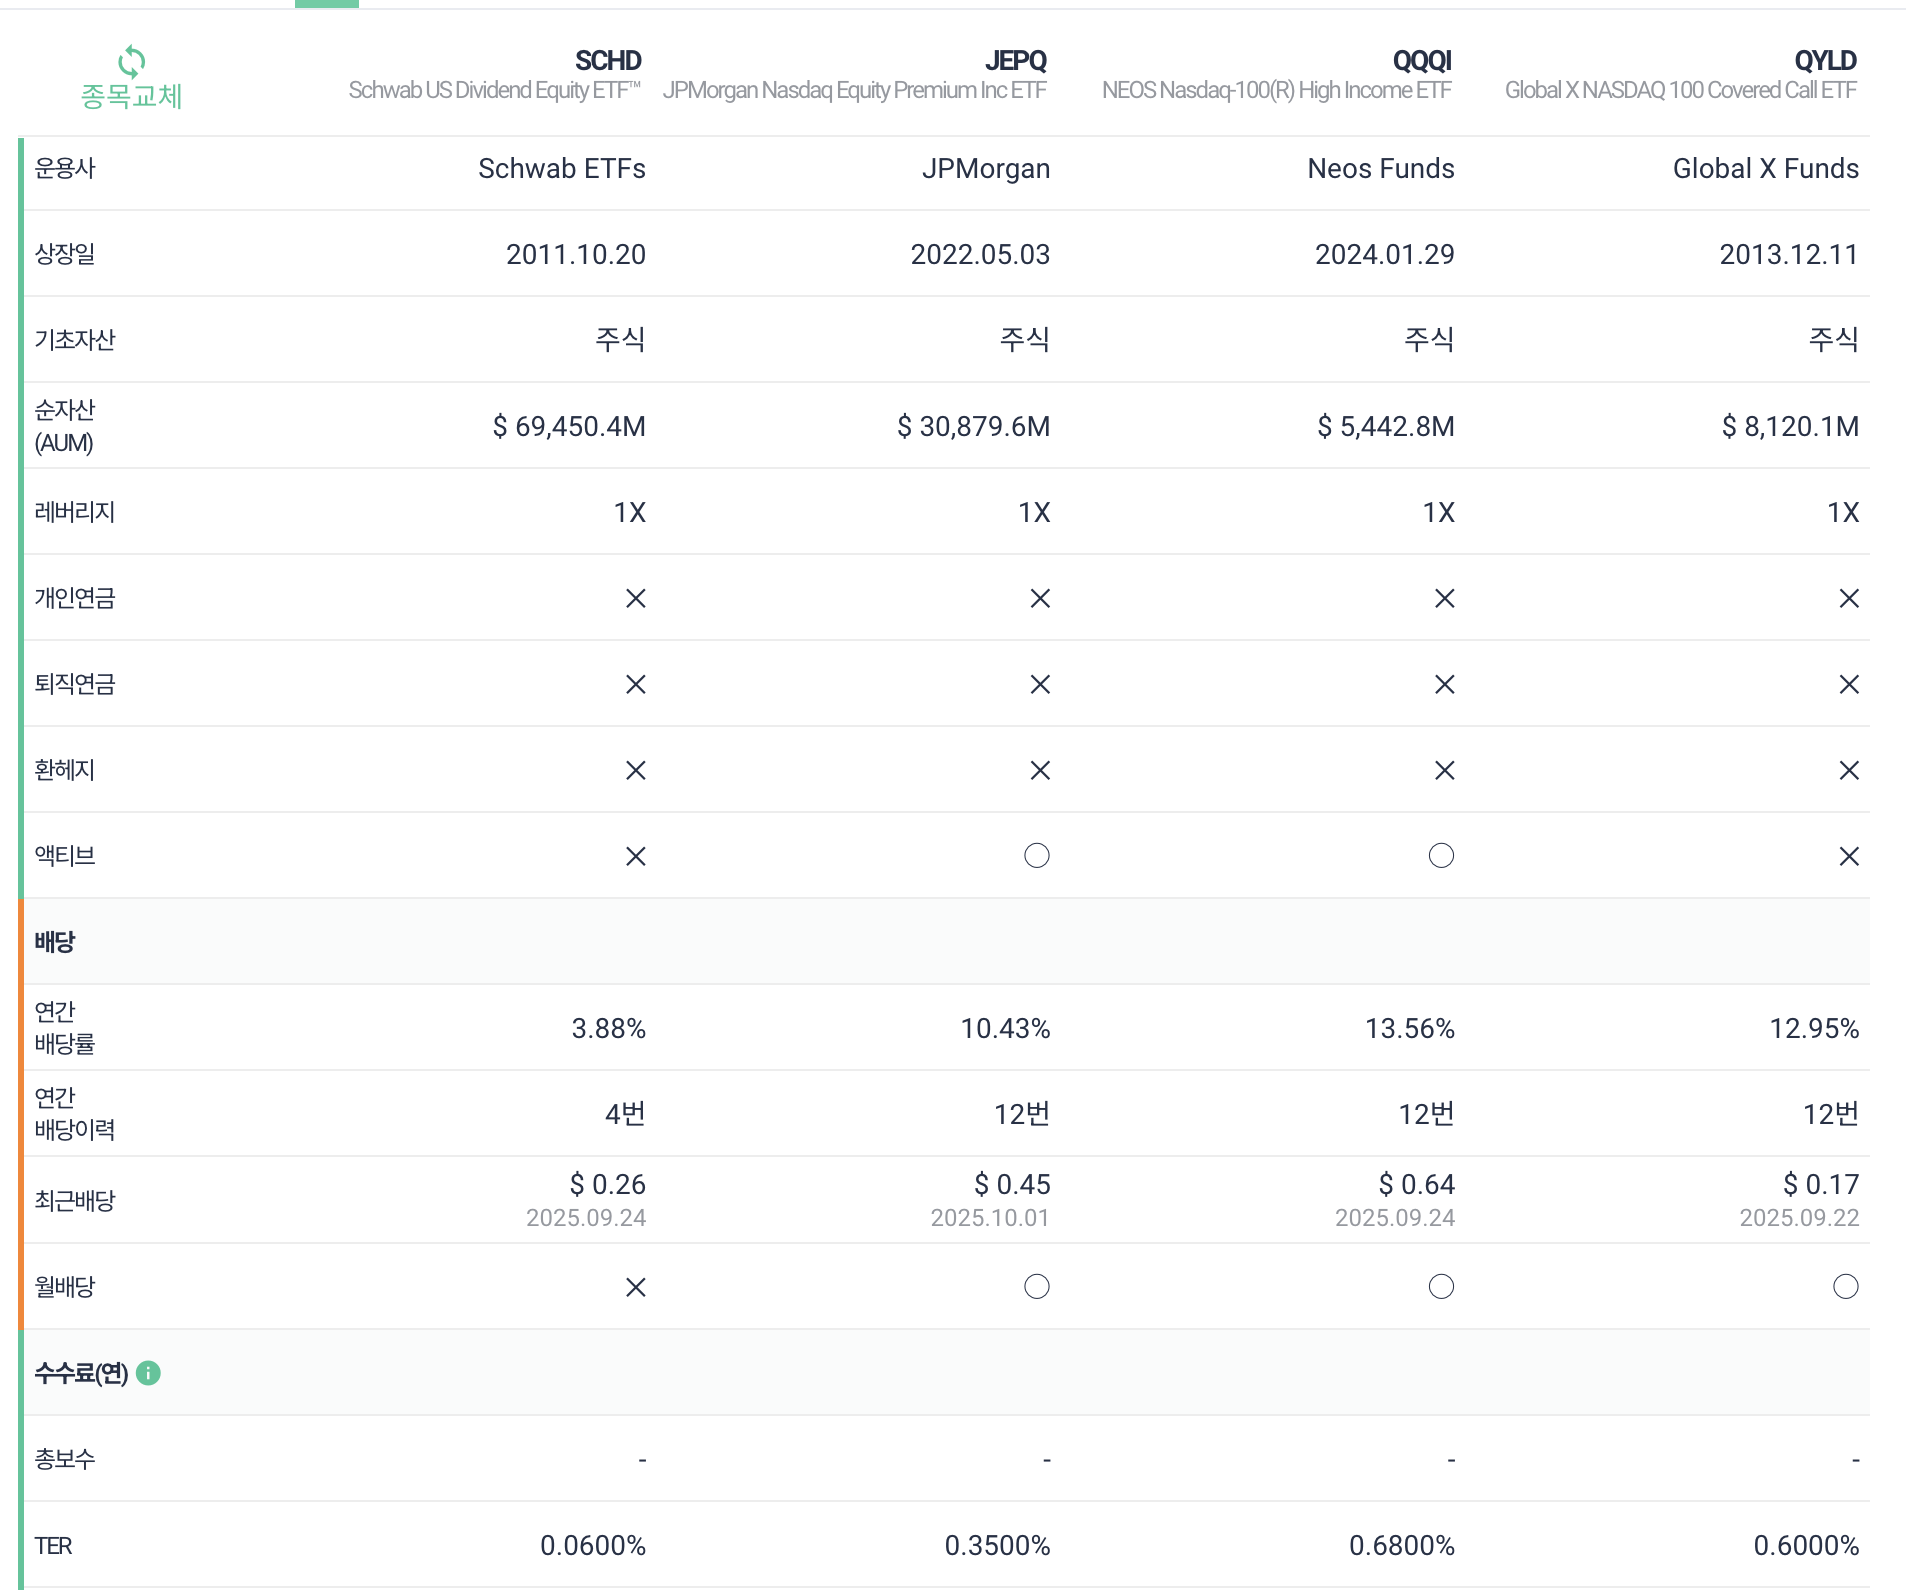Click QYLD 환헤지 X mark
1912x1590 pixels.
tap(1849, 770)
